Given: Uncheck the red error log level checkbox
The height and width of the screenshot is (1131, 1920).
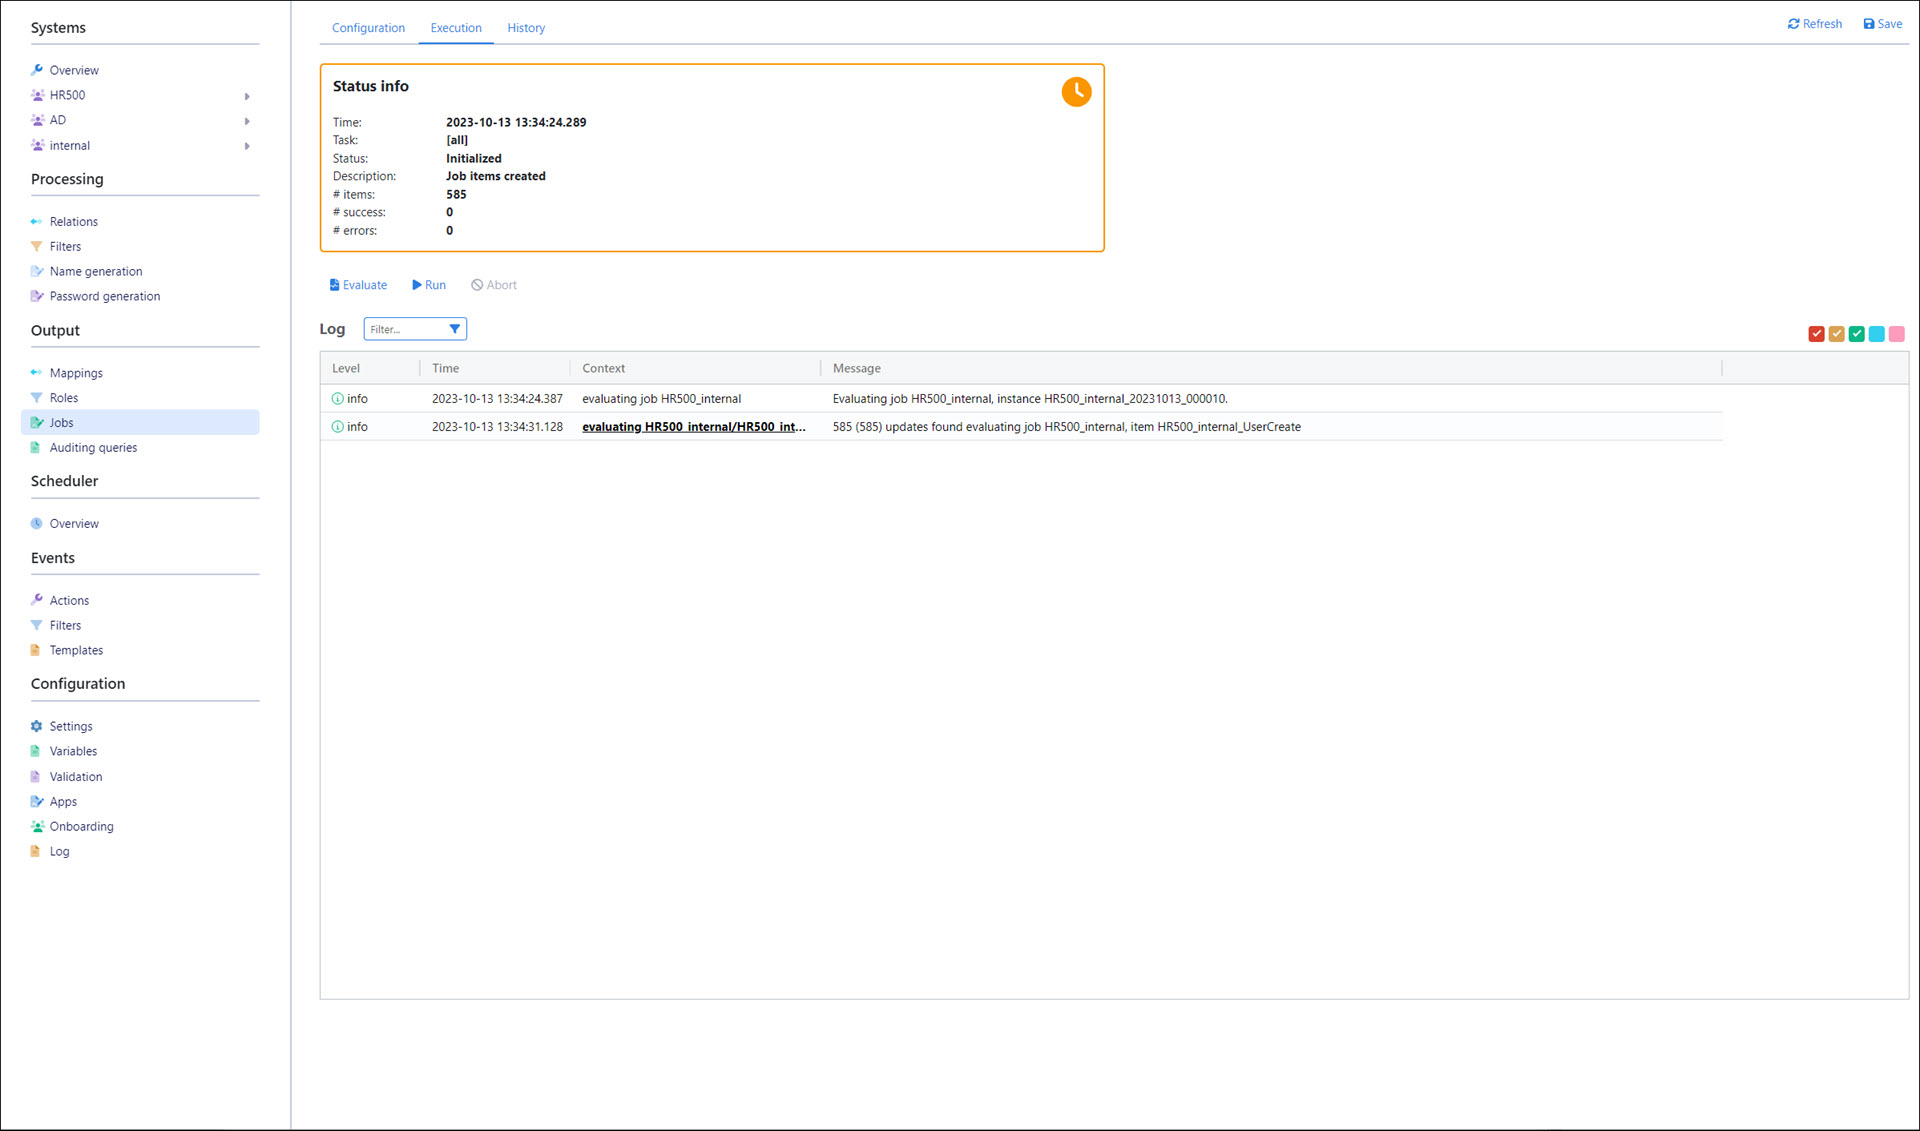Looking at the screenshot, I should click(x=1816, y=334).
